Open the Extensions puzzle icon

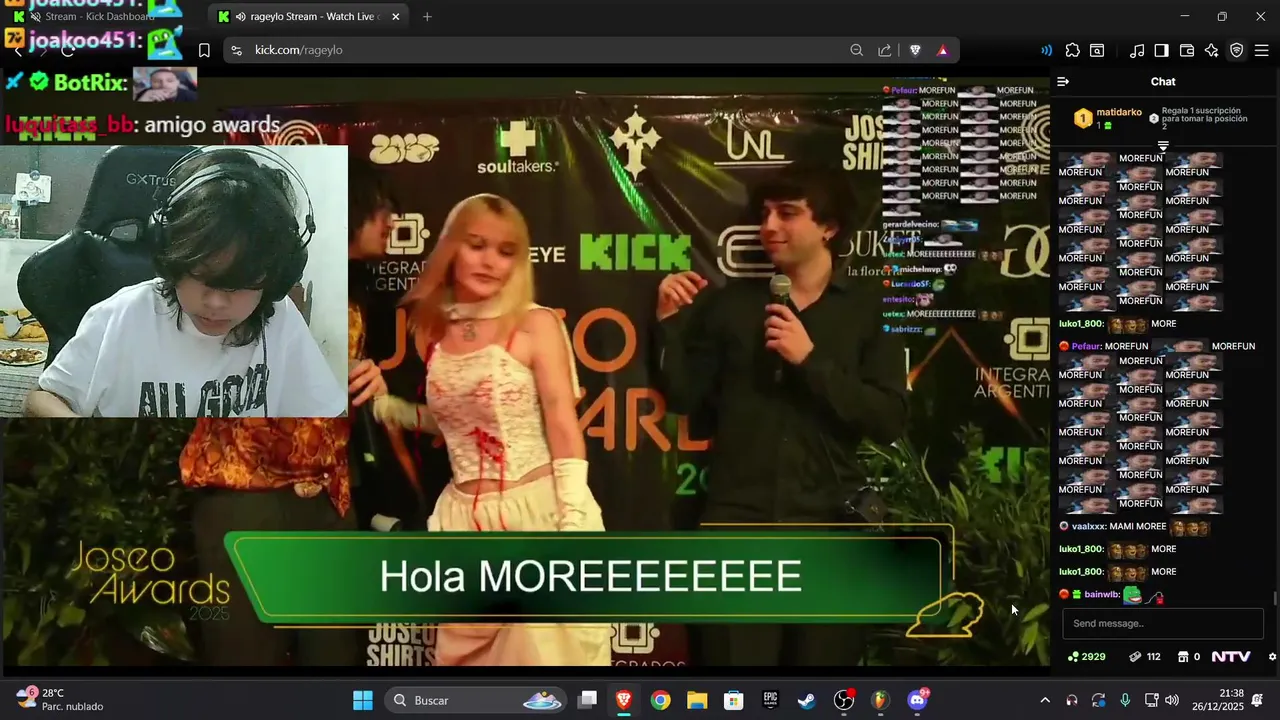click(1072, 50)
